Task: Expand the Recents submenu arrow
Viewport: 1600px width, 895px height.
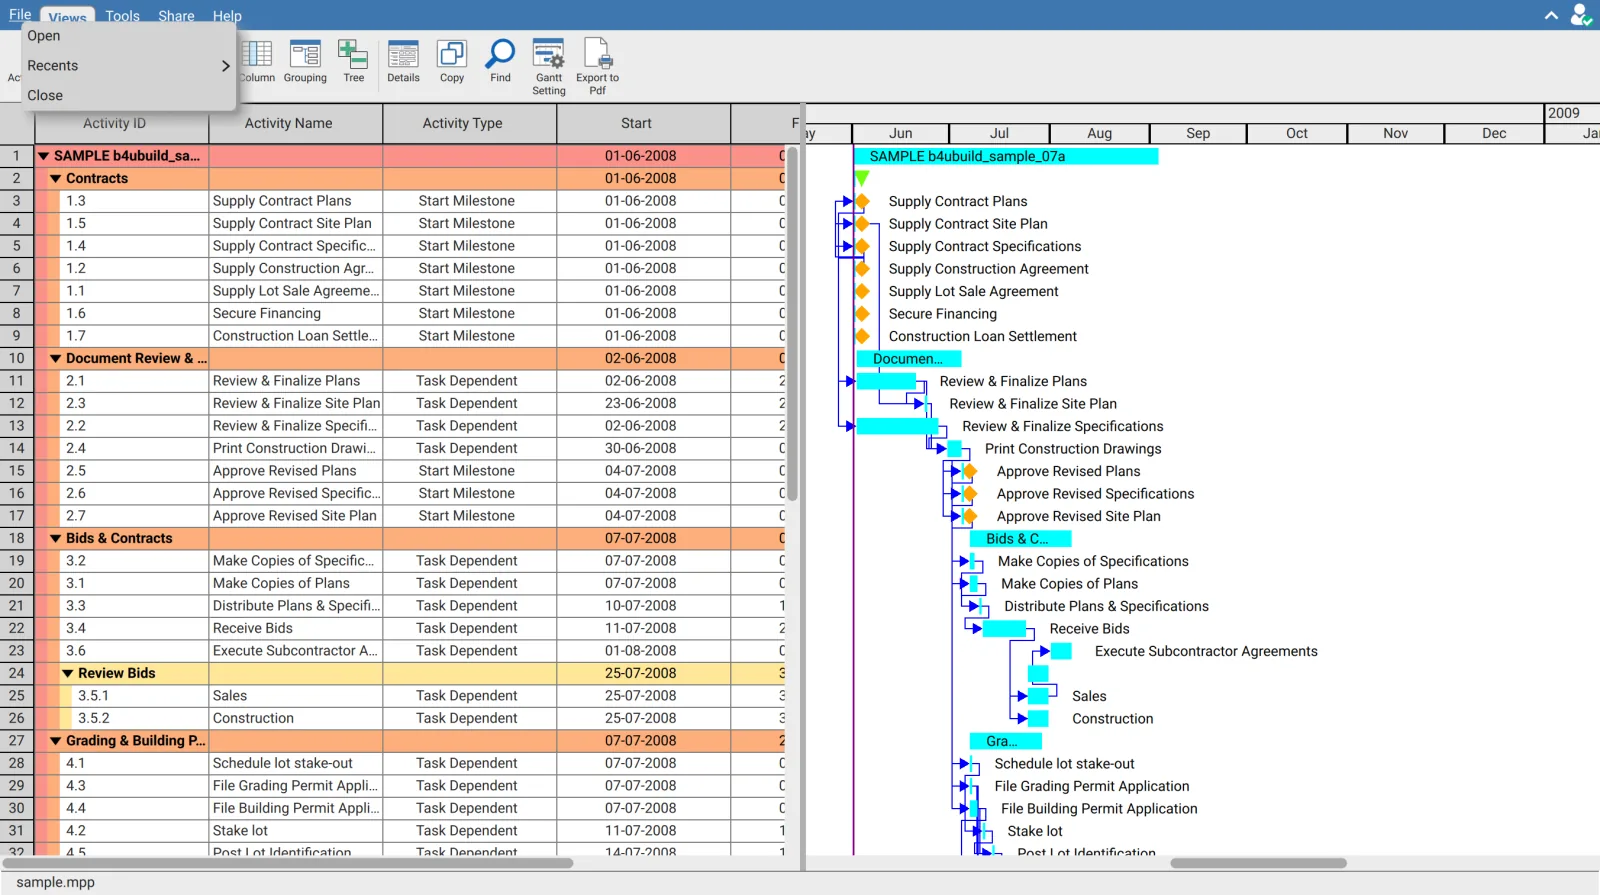Action: (x=225, y=66)
